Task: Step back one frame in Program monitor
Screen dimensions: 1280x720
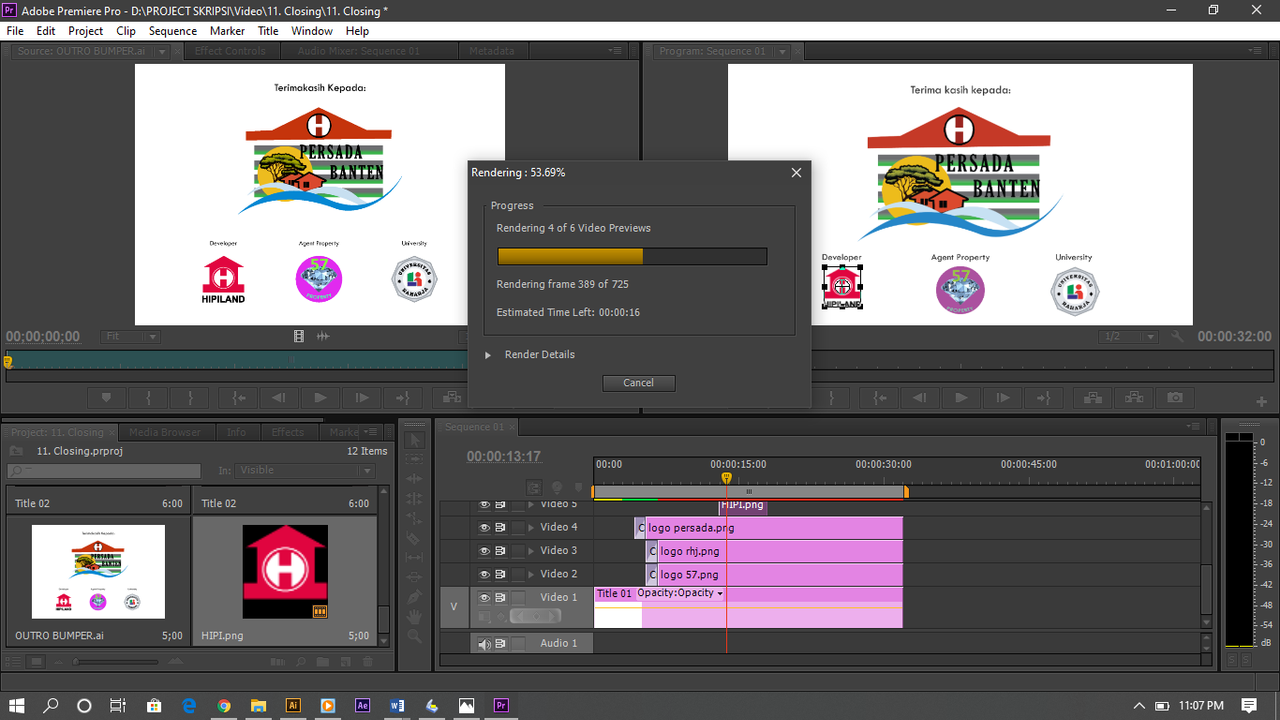Action: [x=920, y=398]
